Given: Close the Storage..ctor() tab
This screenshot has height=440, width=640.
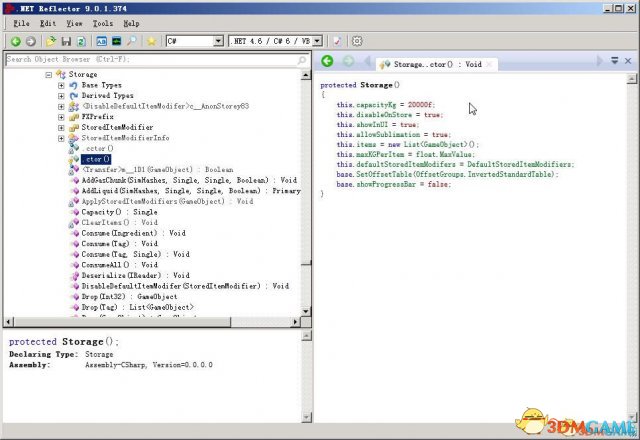Looking at the screenshot, I should click(489, 64).
